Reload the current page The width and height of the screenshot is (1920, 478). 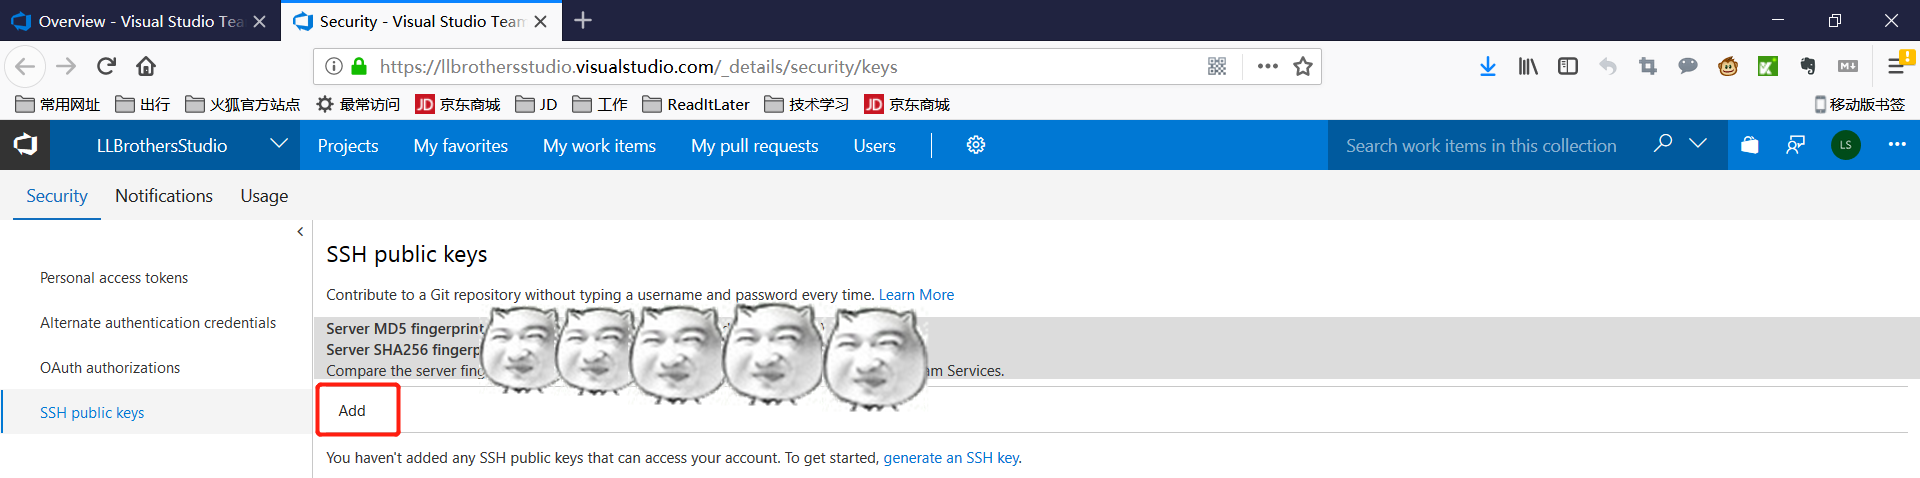point(106,66)
